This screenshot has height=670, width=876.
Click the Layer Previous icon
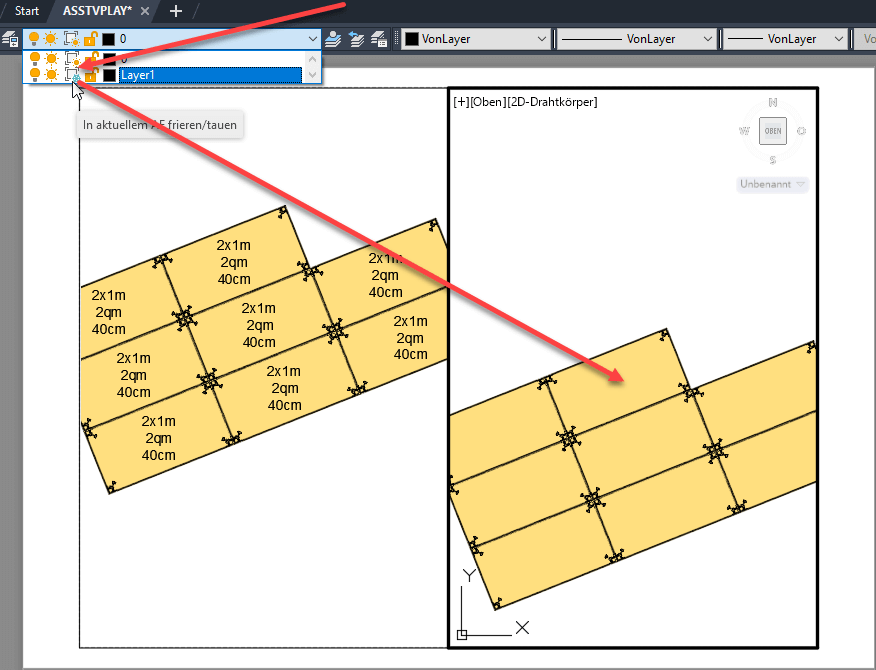click(356, 39)
